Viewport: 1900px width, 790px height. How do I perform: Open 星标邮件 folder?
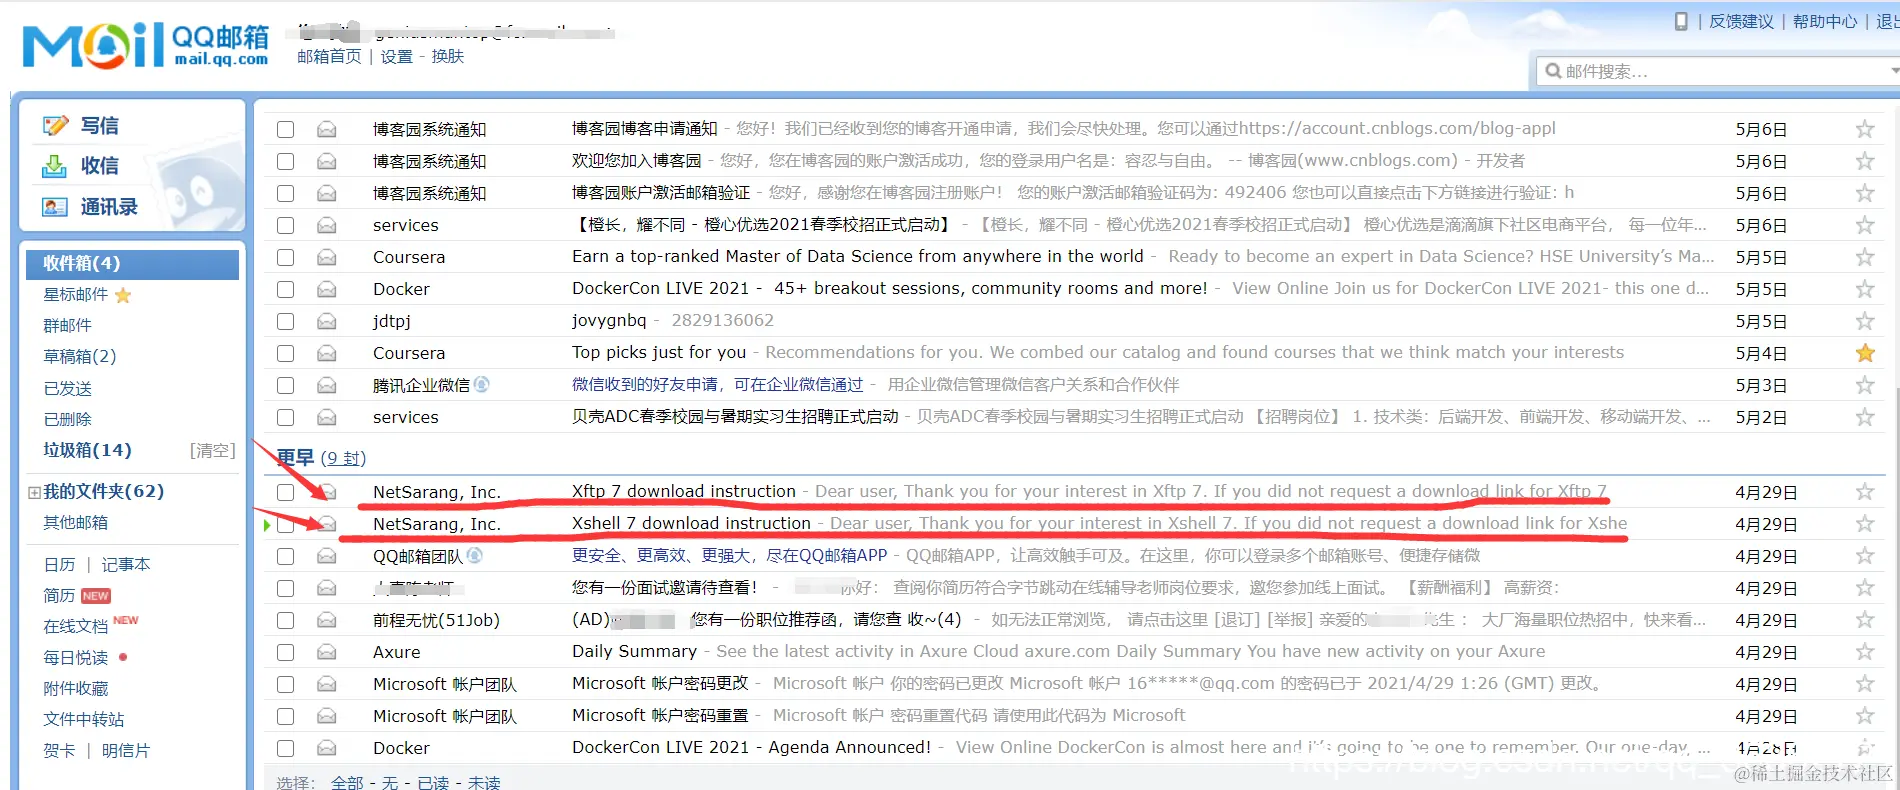tap(76, 295)
